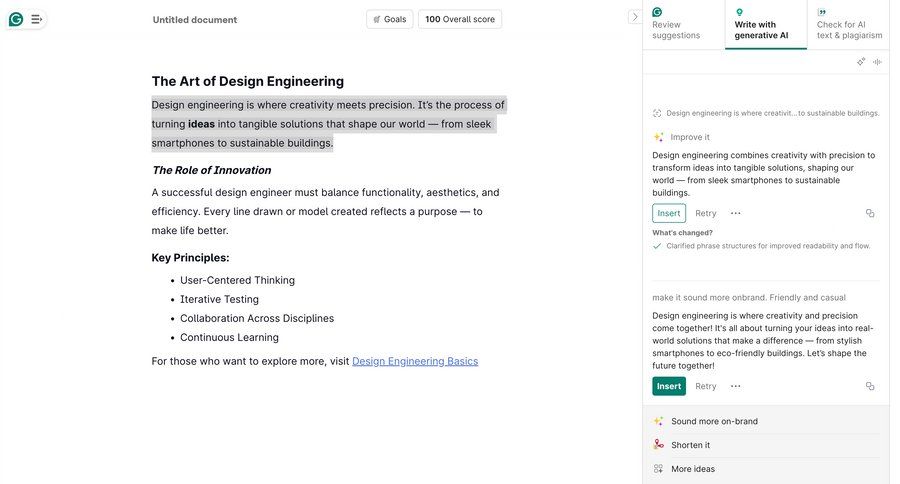Click the Improve it label
Viewport: 900px width, 484px height.
(x=690, y=137)
